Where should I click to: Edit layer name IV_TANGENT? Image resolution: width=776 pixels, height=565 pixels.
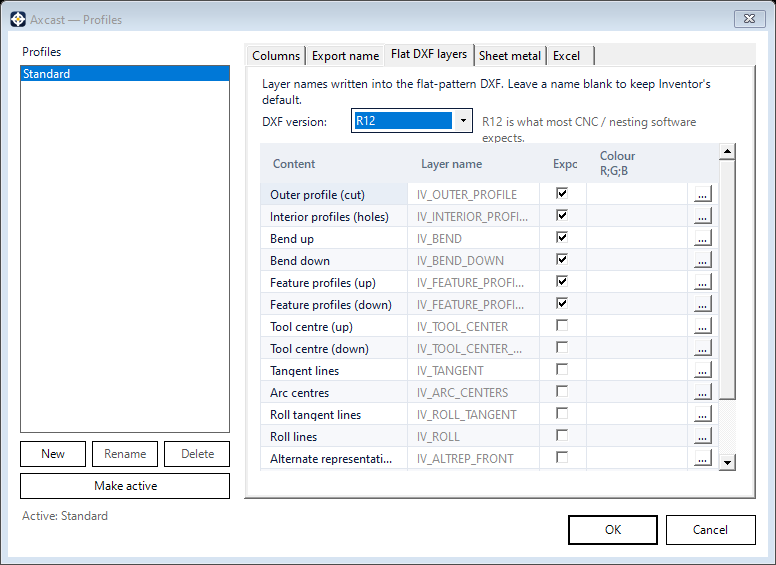(473, 371)
